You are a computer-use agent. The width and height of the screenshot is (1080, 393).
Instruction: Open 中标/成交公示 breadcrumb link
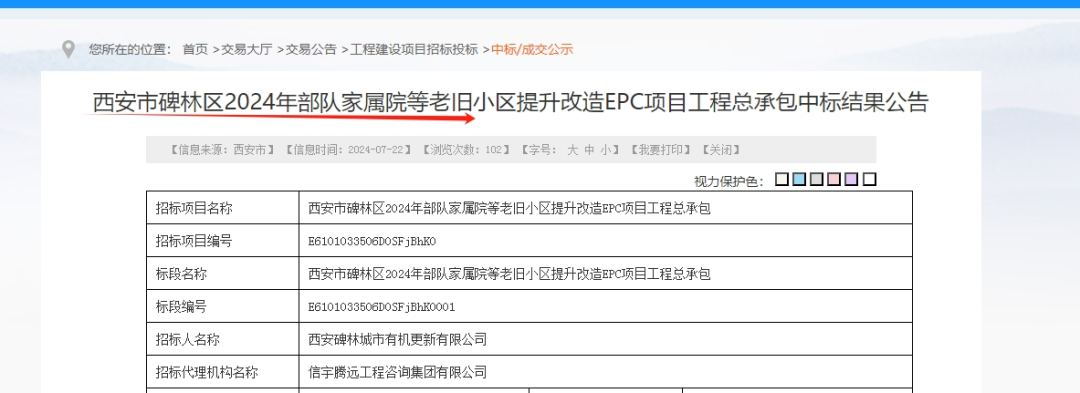tap(532, 50)
